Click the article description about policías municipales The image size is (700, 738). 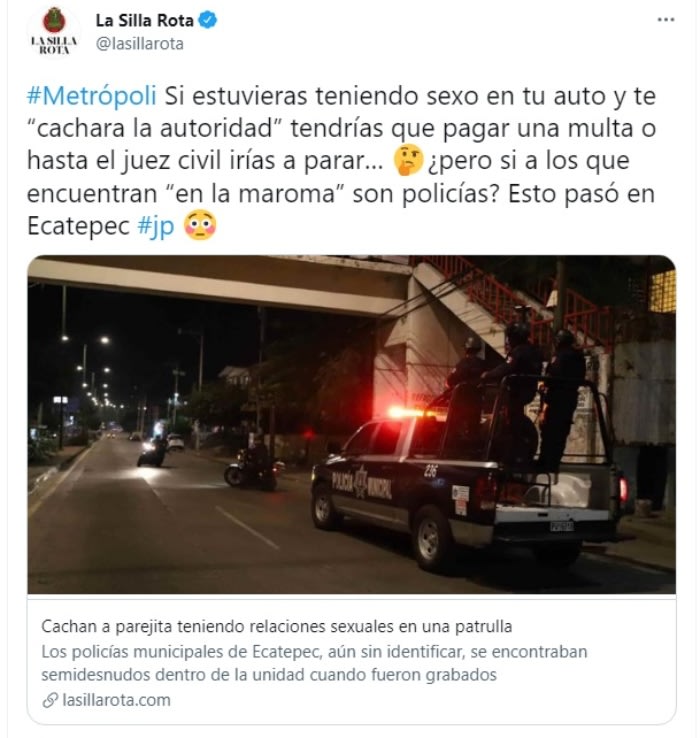(x=314, y=663)
